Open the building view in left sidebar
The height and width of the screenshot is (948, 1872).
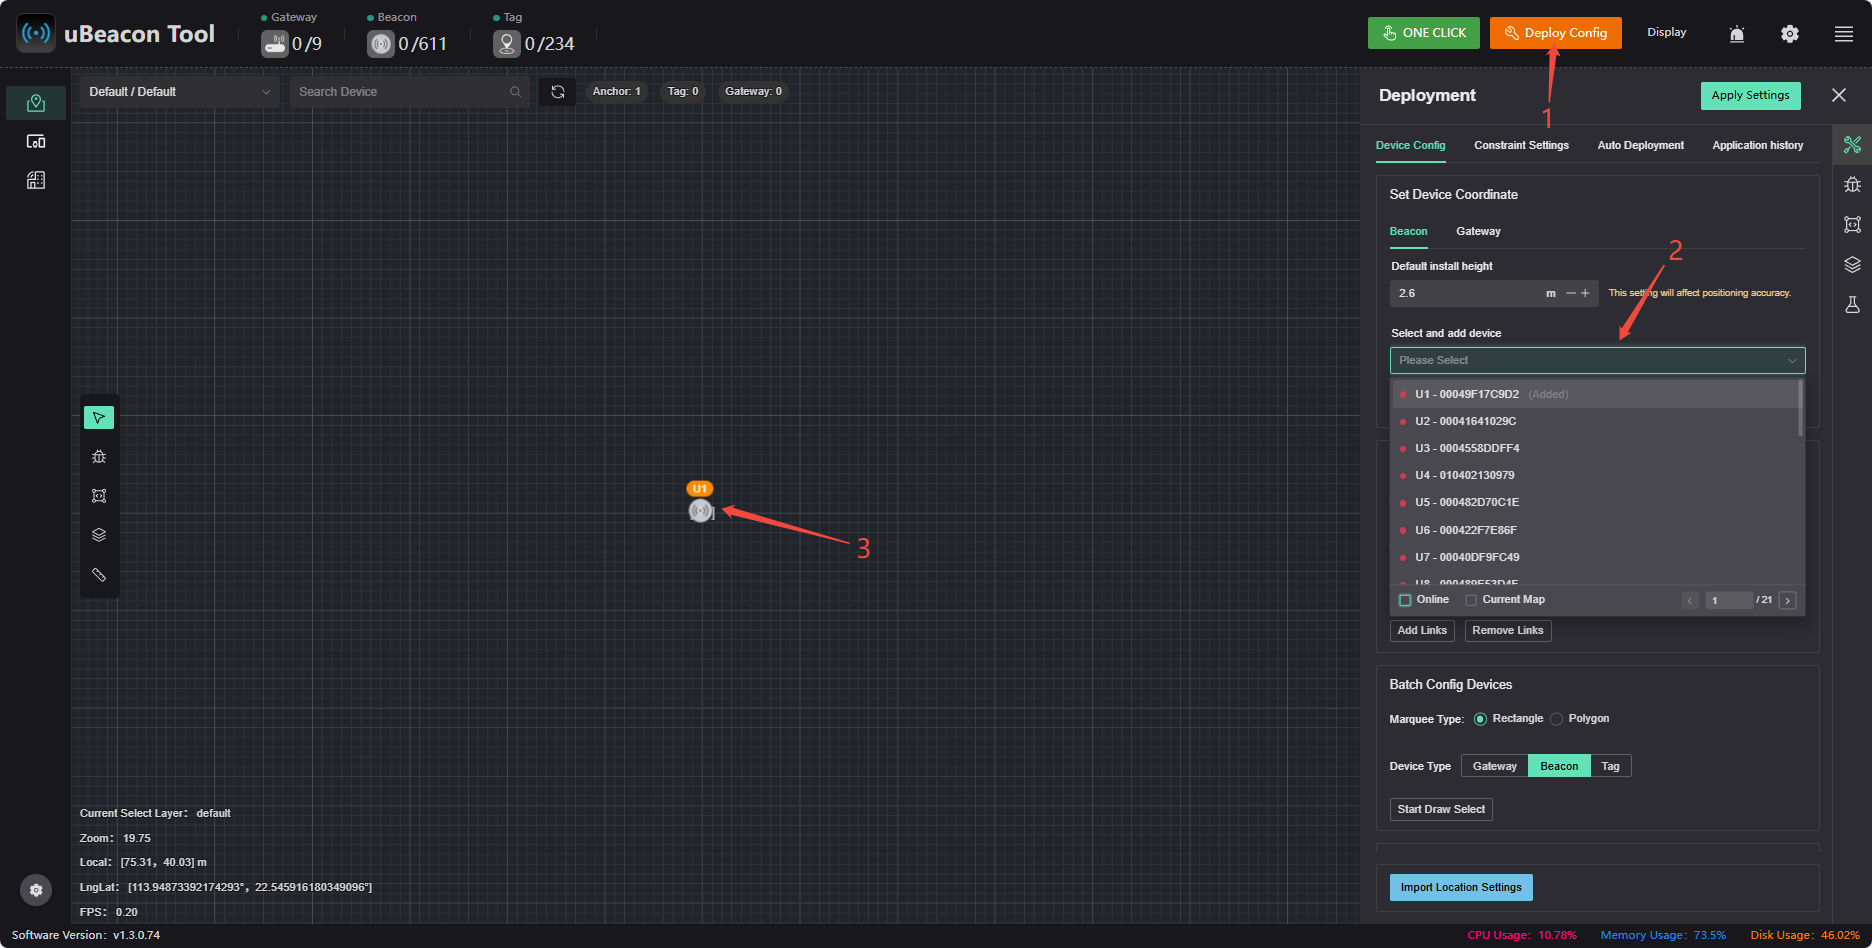[36, 180]
